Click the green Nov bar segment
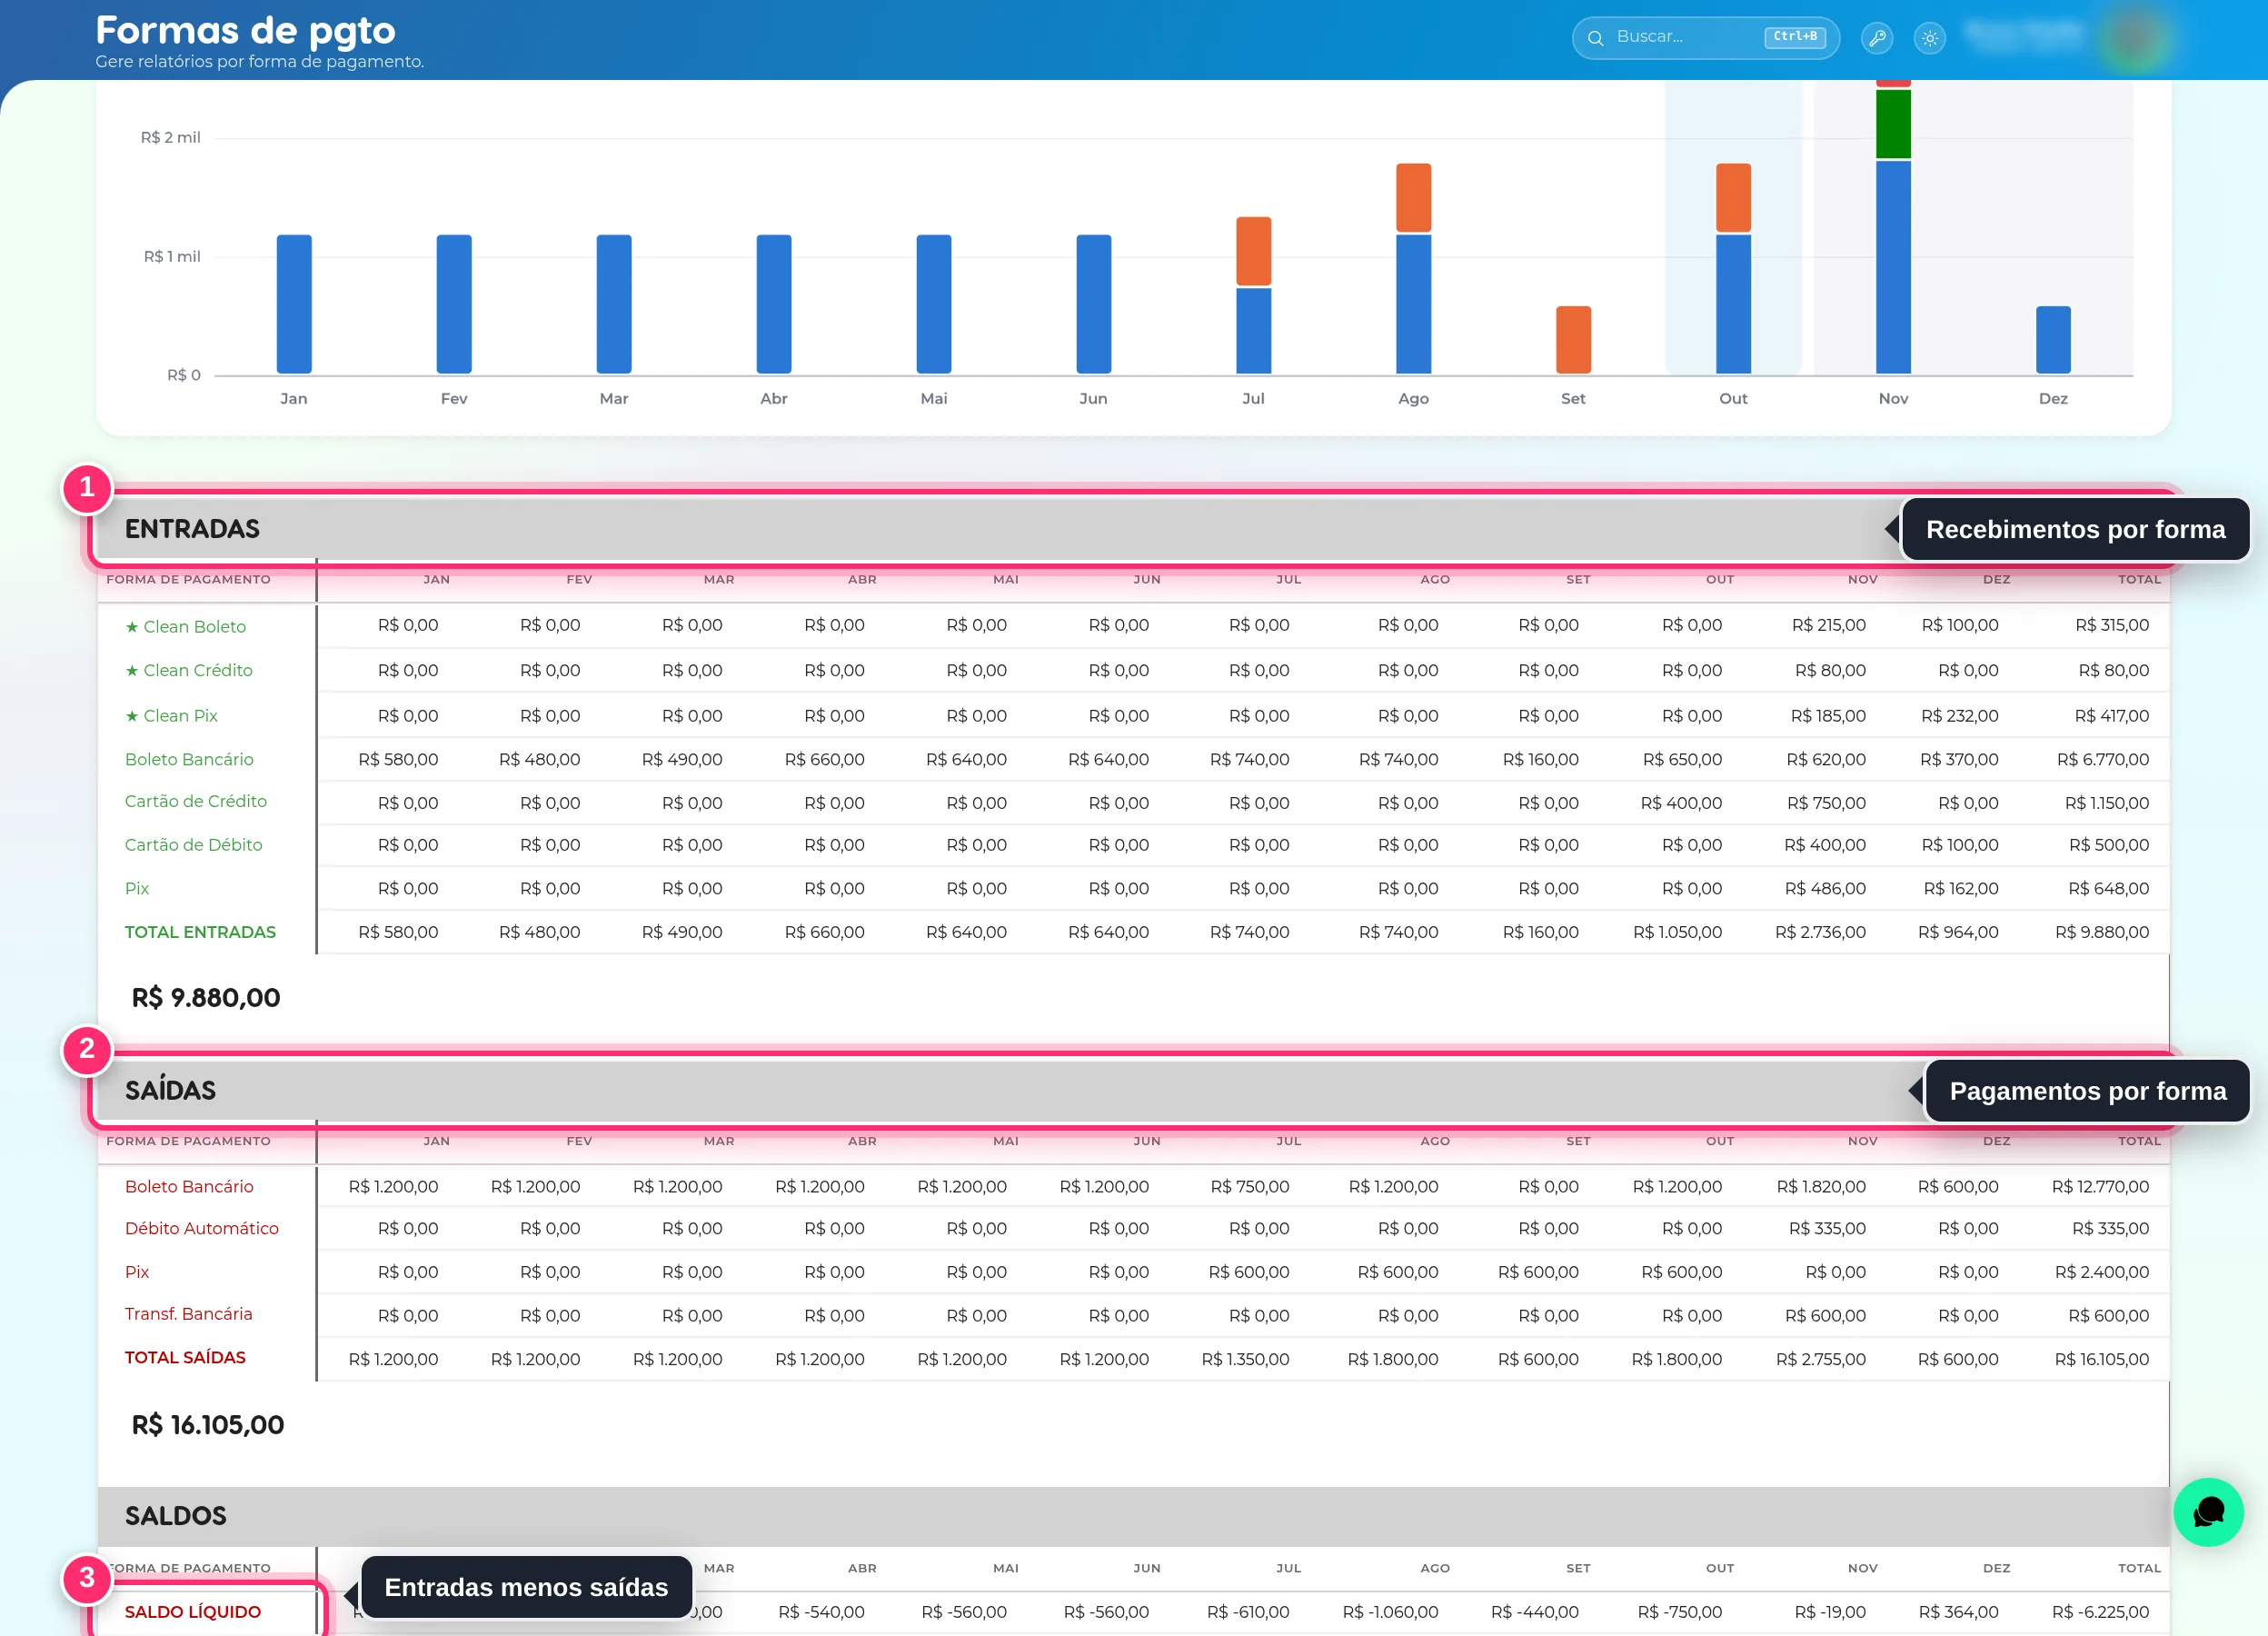 click(1893, 124)
